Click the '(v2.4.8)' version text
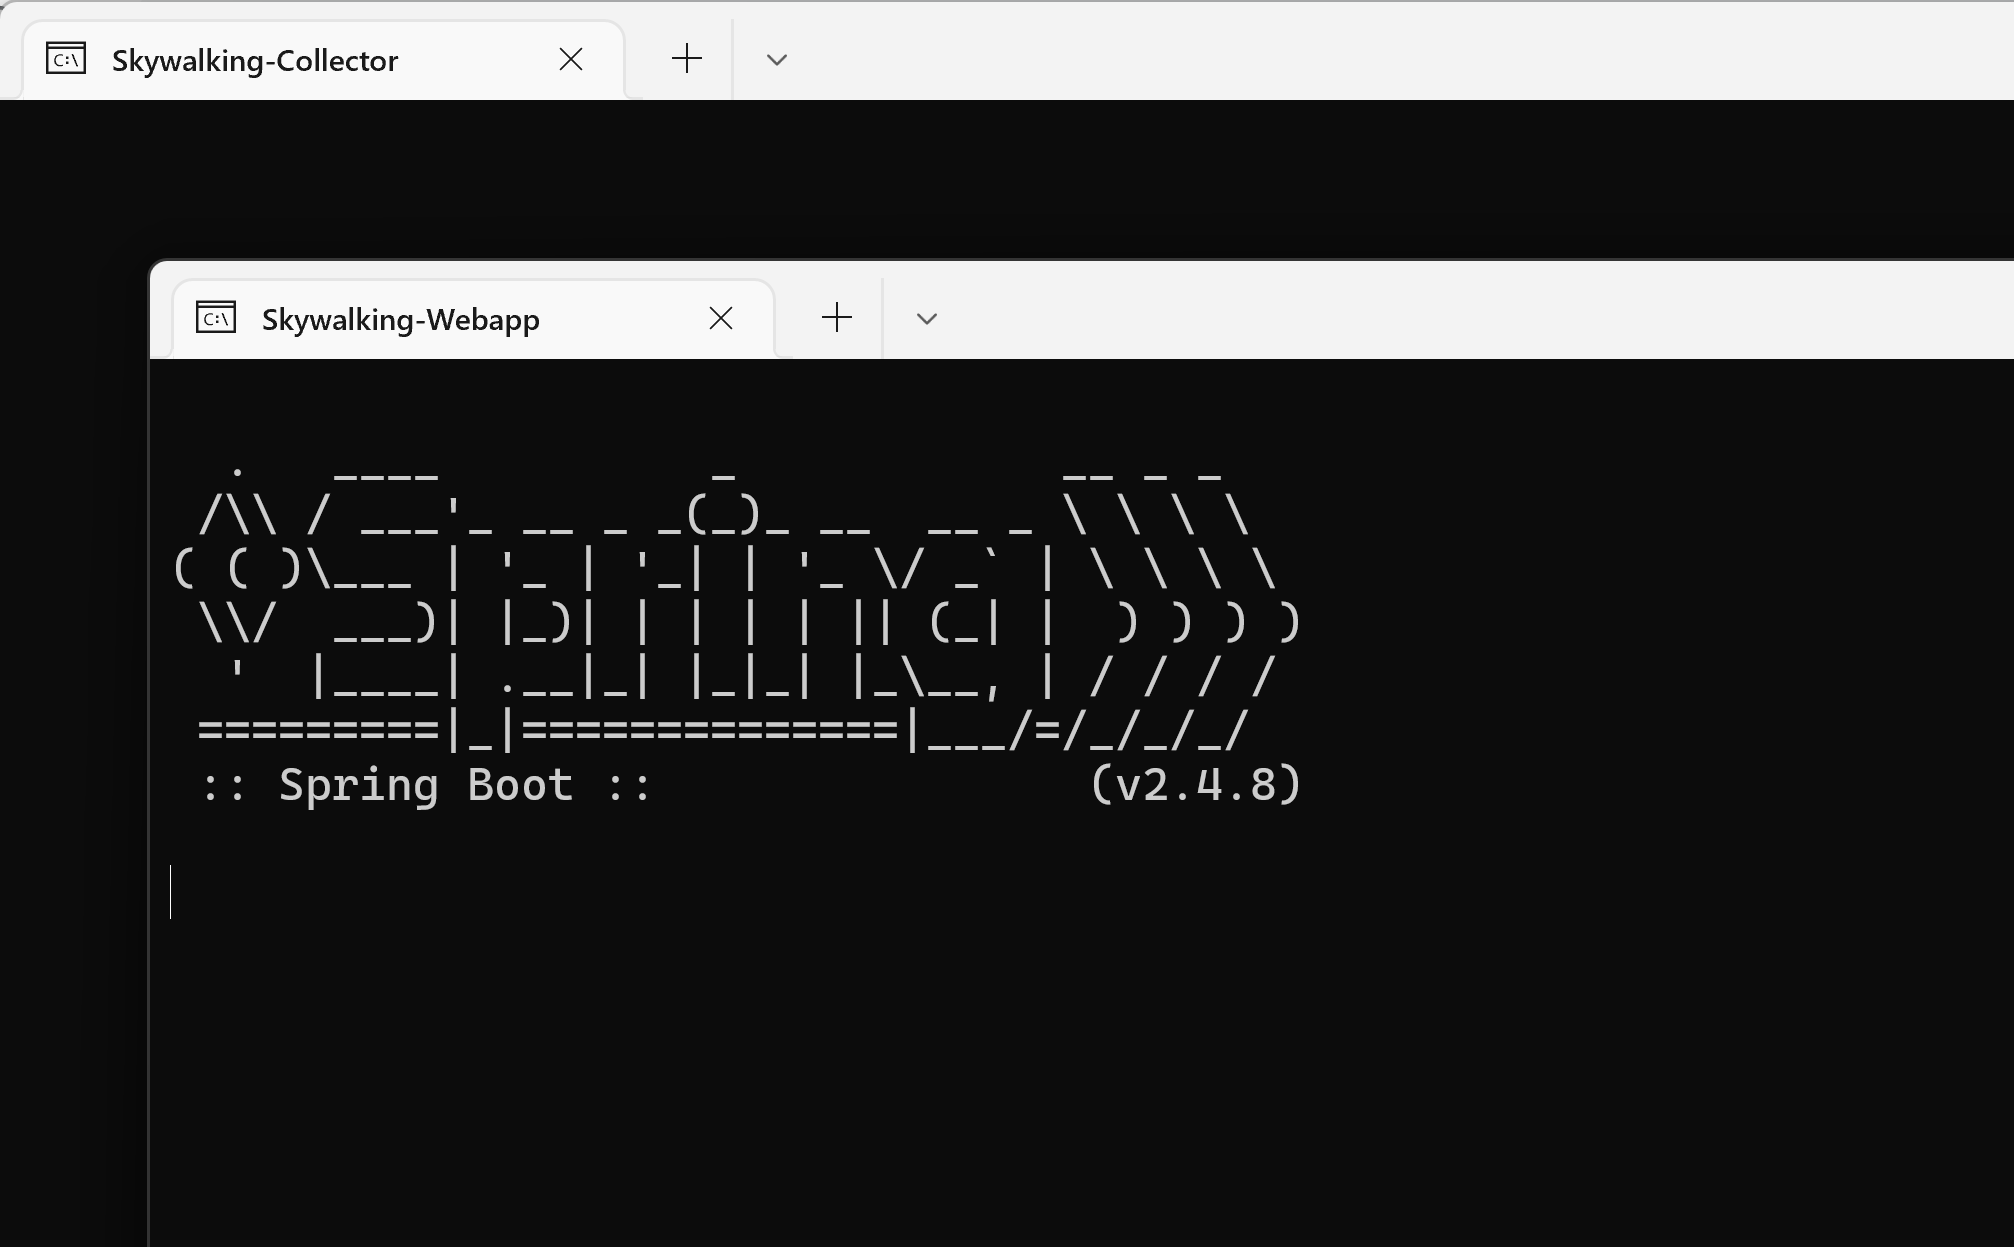 (1195, 785)
